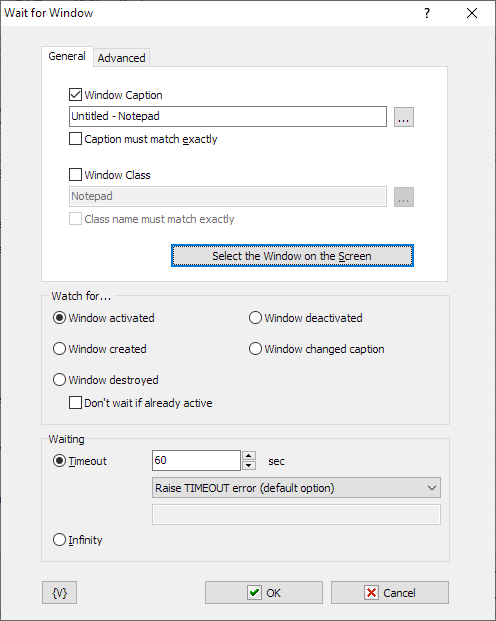Open the {V} variables button
Image resolution: width=496 pixels, height=621 pixels.
coord(59,592)
